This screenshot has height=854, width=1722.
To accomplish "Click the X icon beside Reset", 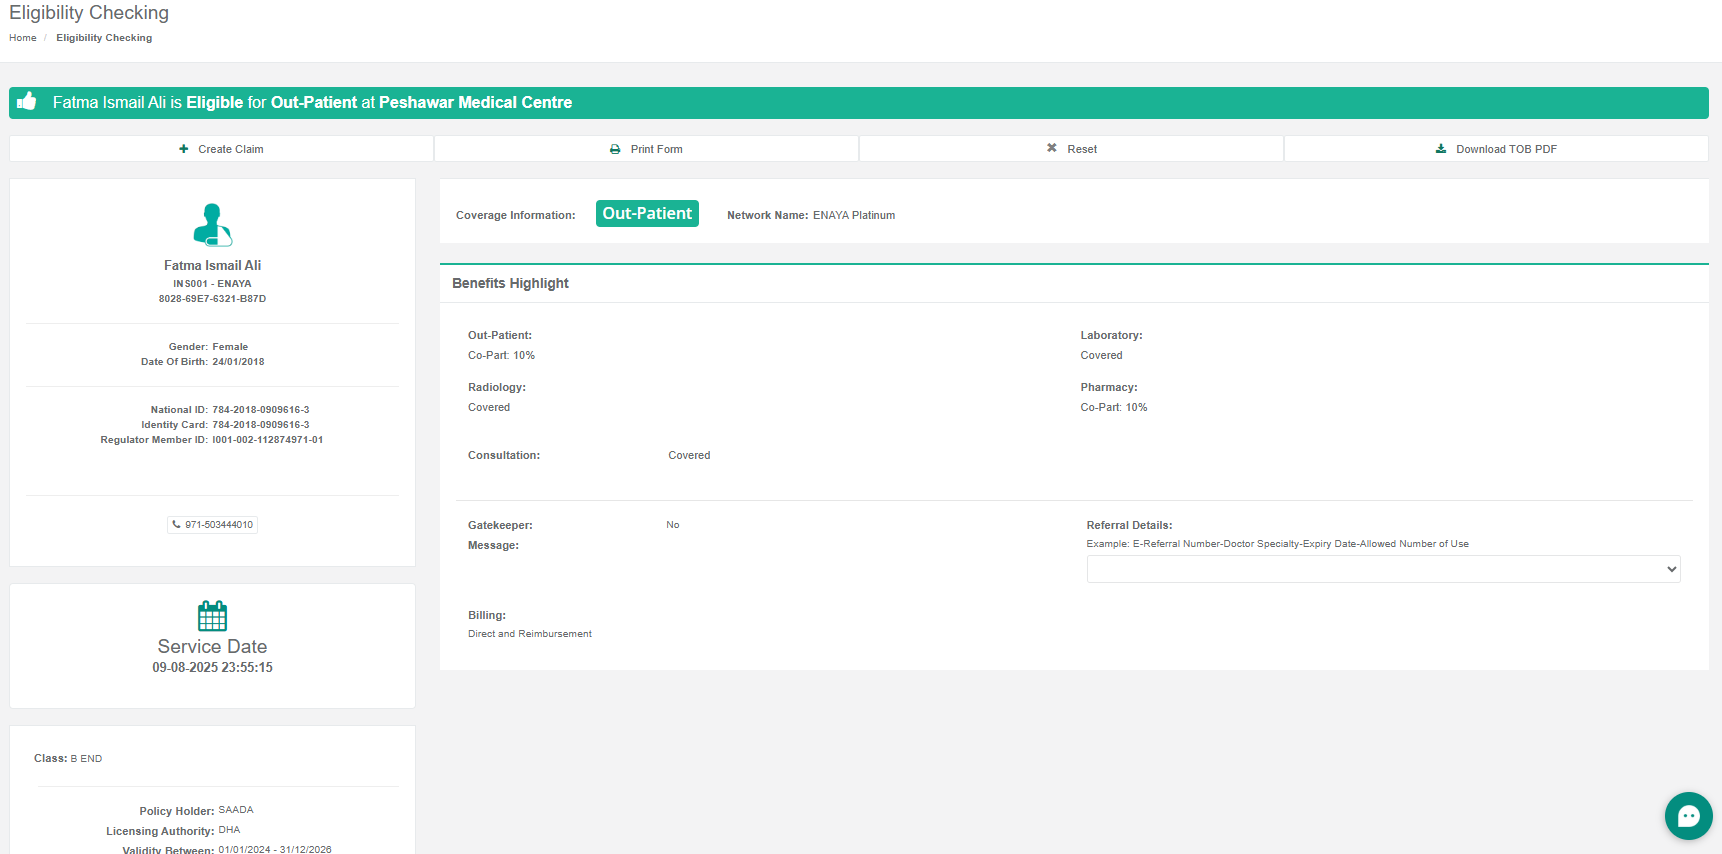I will (x=1051, y=148).
